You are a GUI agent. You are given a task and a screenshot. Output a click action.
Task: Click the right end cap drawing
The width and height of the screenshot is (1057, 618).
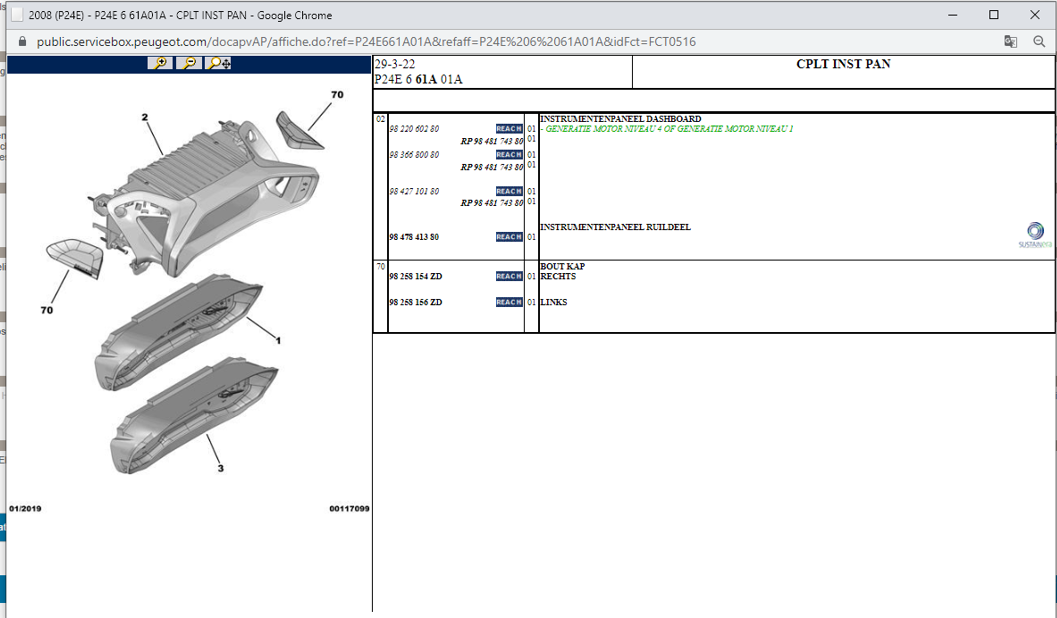point(299,131)
